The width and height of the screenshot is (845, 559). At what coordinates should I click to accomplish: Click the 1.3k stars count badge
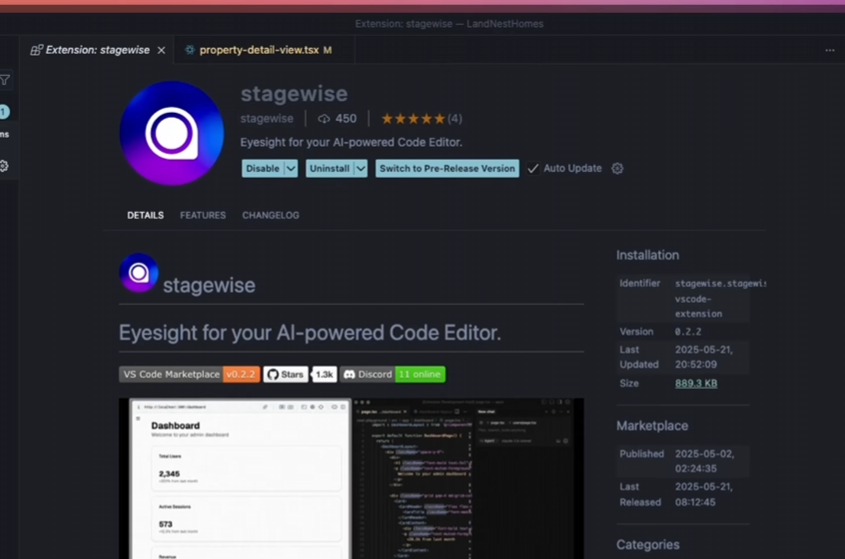[x=324, y=374]
